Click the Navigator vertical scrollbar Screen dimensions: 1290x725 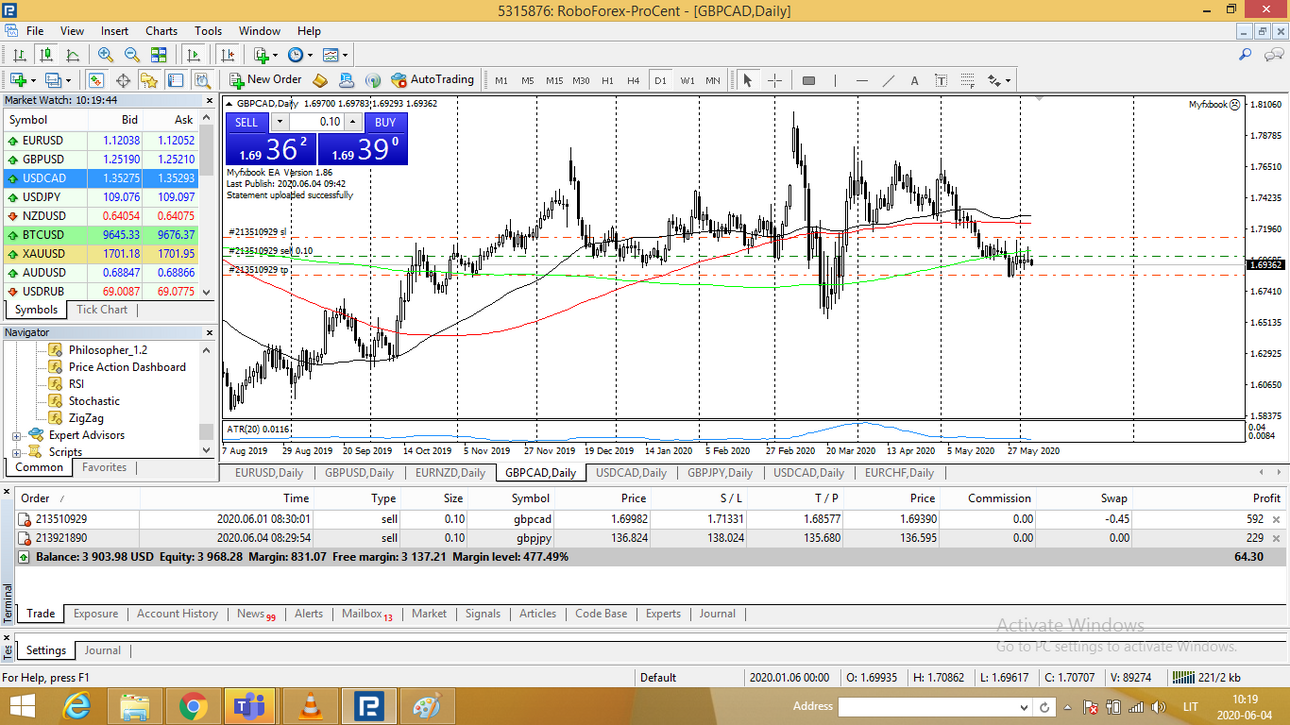coord(207,400)
